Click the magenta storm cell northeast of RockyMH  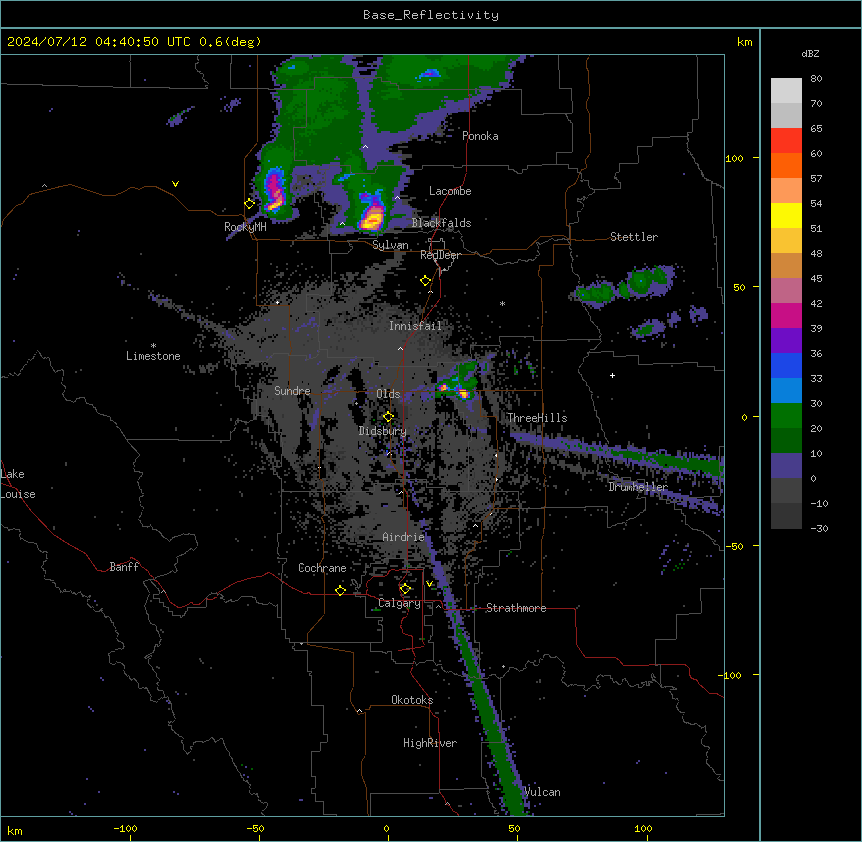(274, 190)
